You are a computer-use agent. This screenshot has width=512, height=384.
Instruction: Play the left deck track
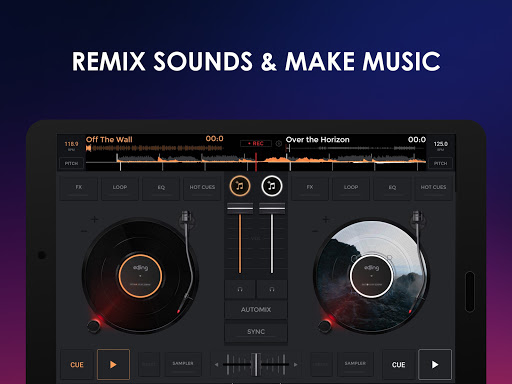tap(113, 364)
